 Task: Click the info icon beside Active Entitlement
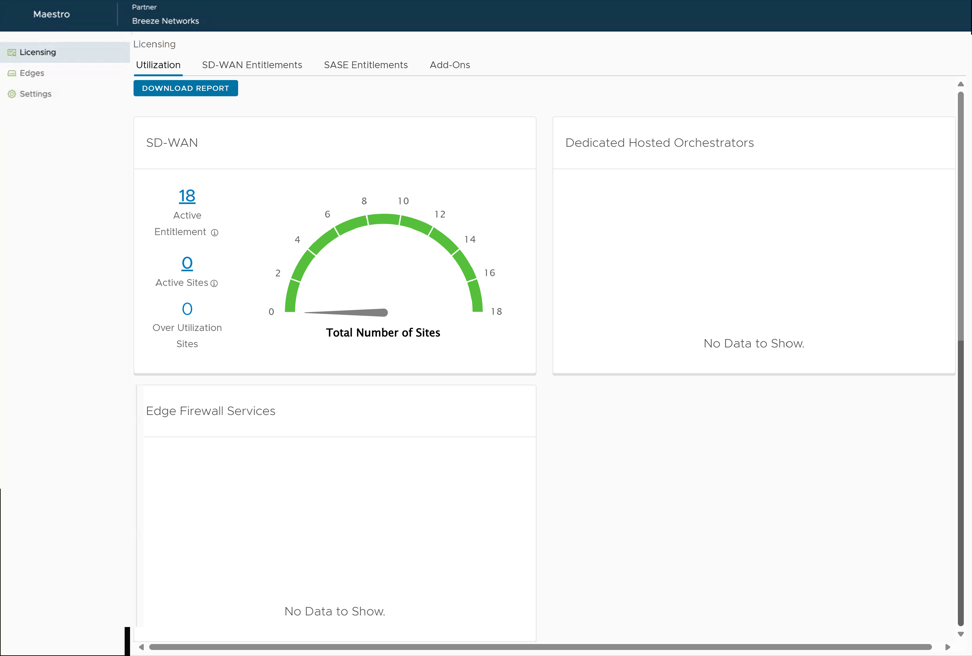pyautogui.click(x=214, y=232)
